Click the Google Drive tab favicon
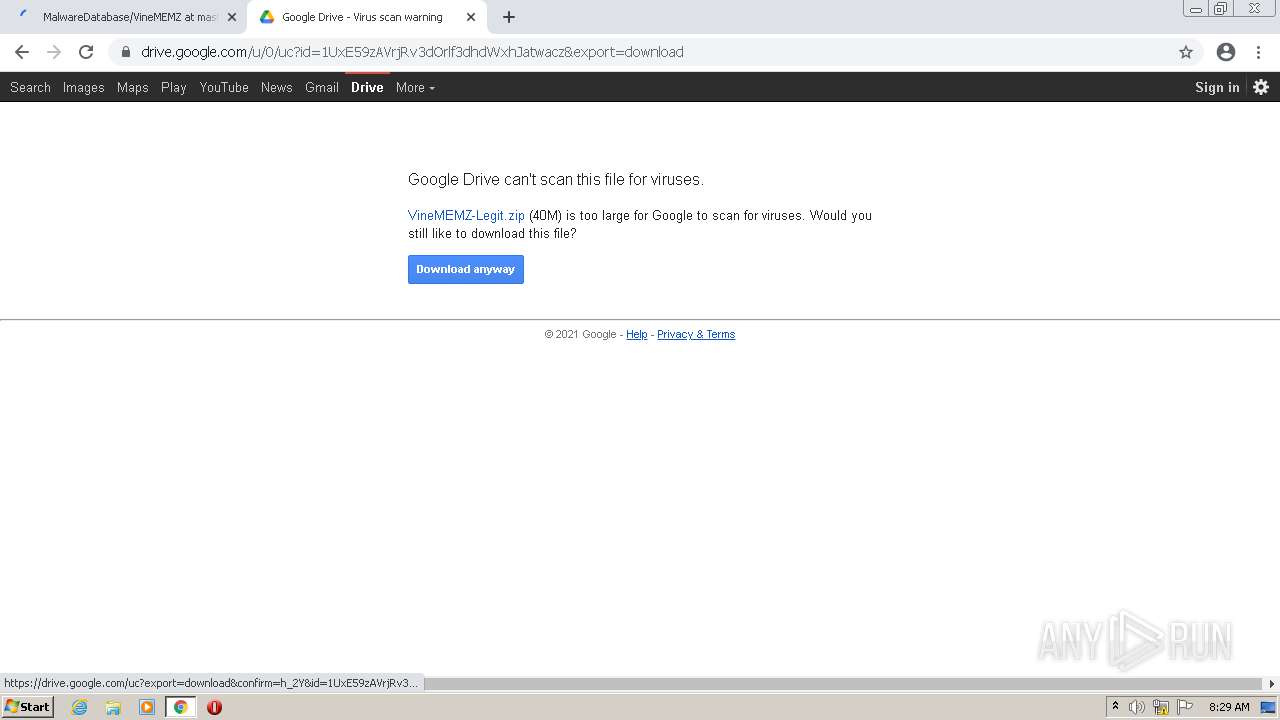This screenshot has width=1280, height=720. tap(267, 17)
